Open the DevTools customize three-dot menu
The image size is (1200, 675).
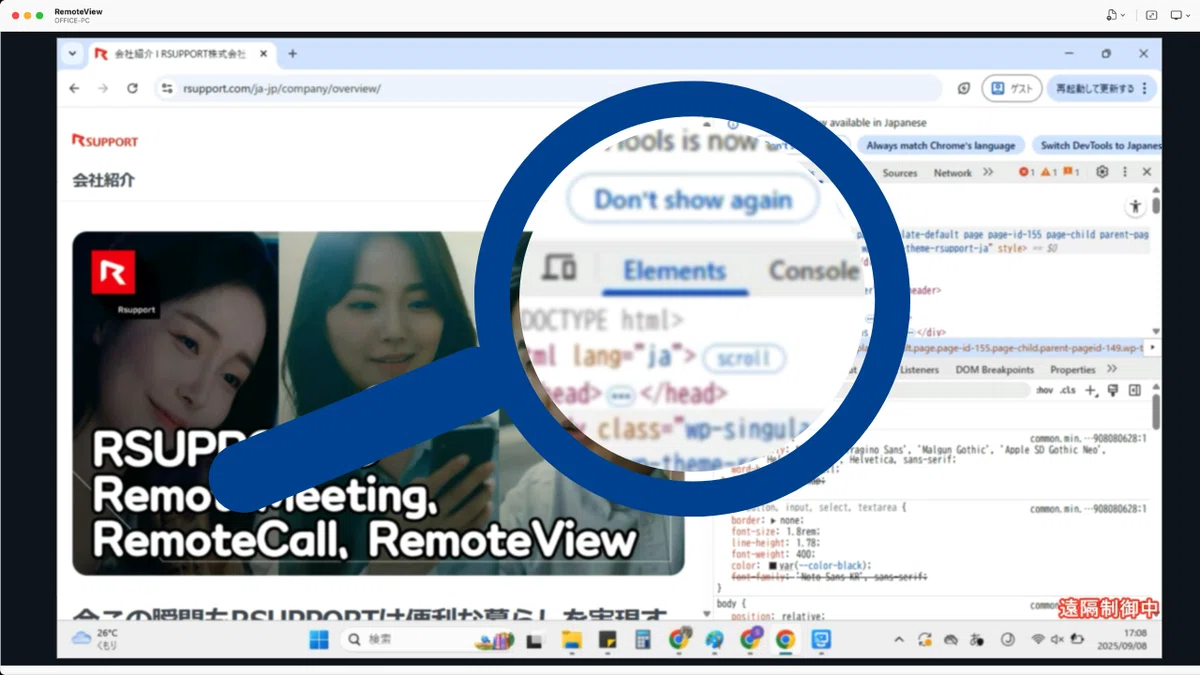click(1125, 172)
